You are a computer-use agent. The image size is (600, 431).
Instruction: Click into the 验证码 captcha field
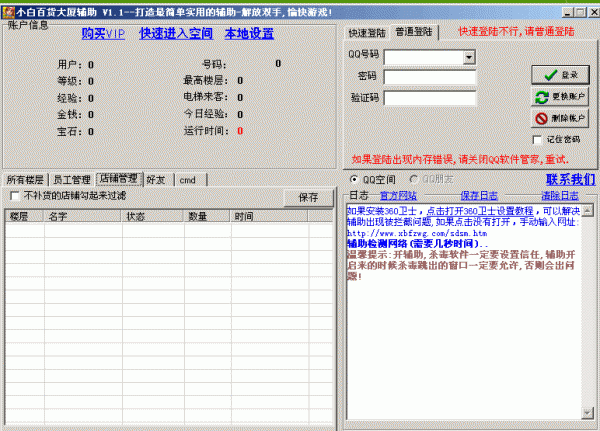[430, 98]
